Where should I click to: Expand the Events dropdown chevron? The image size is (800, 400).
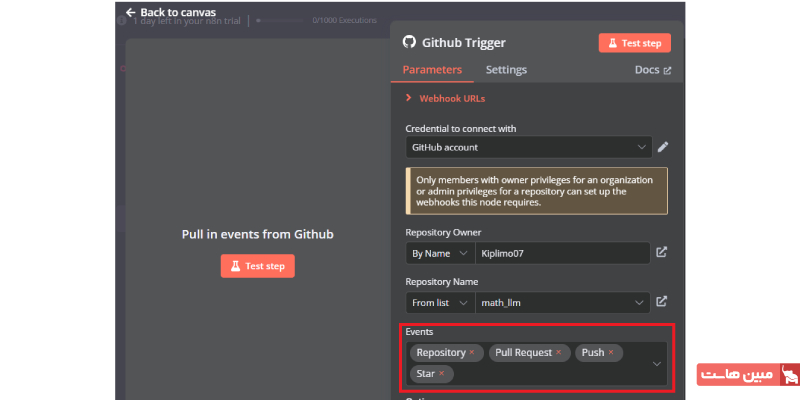657,364
